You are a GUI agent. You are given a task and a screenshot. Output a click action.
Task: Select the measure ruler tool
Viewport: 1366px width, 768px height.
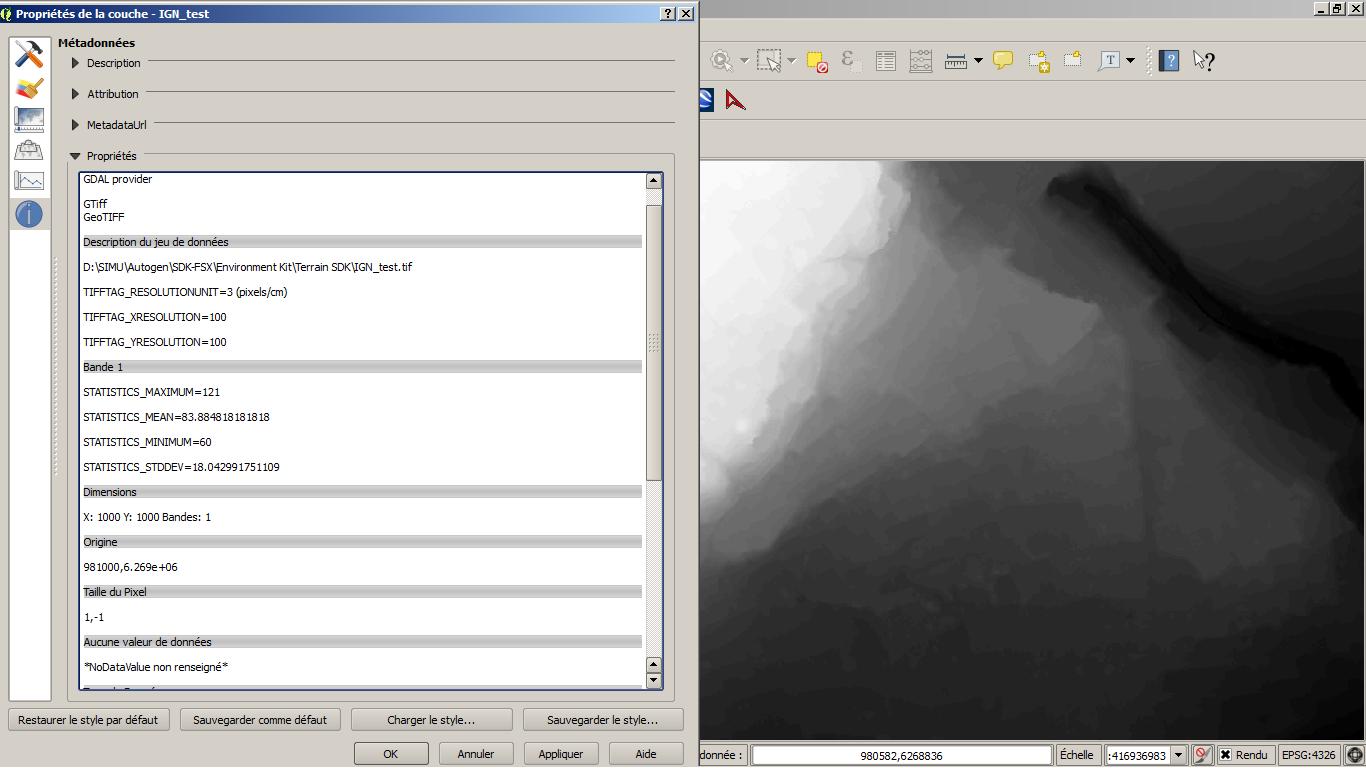point(956,61)
